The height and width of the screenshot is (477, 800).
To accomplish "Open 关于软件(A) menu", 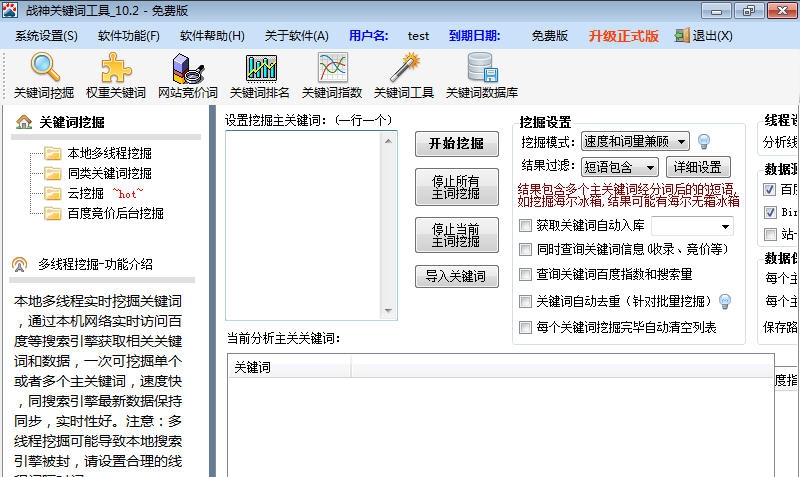I will (296, 36).
